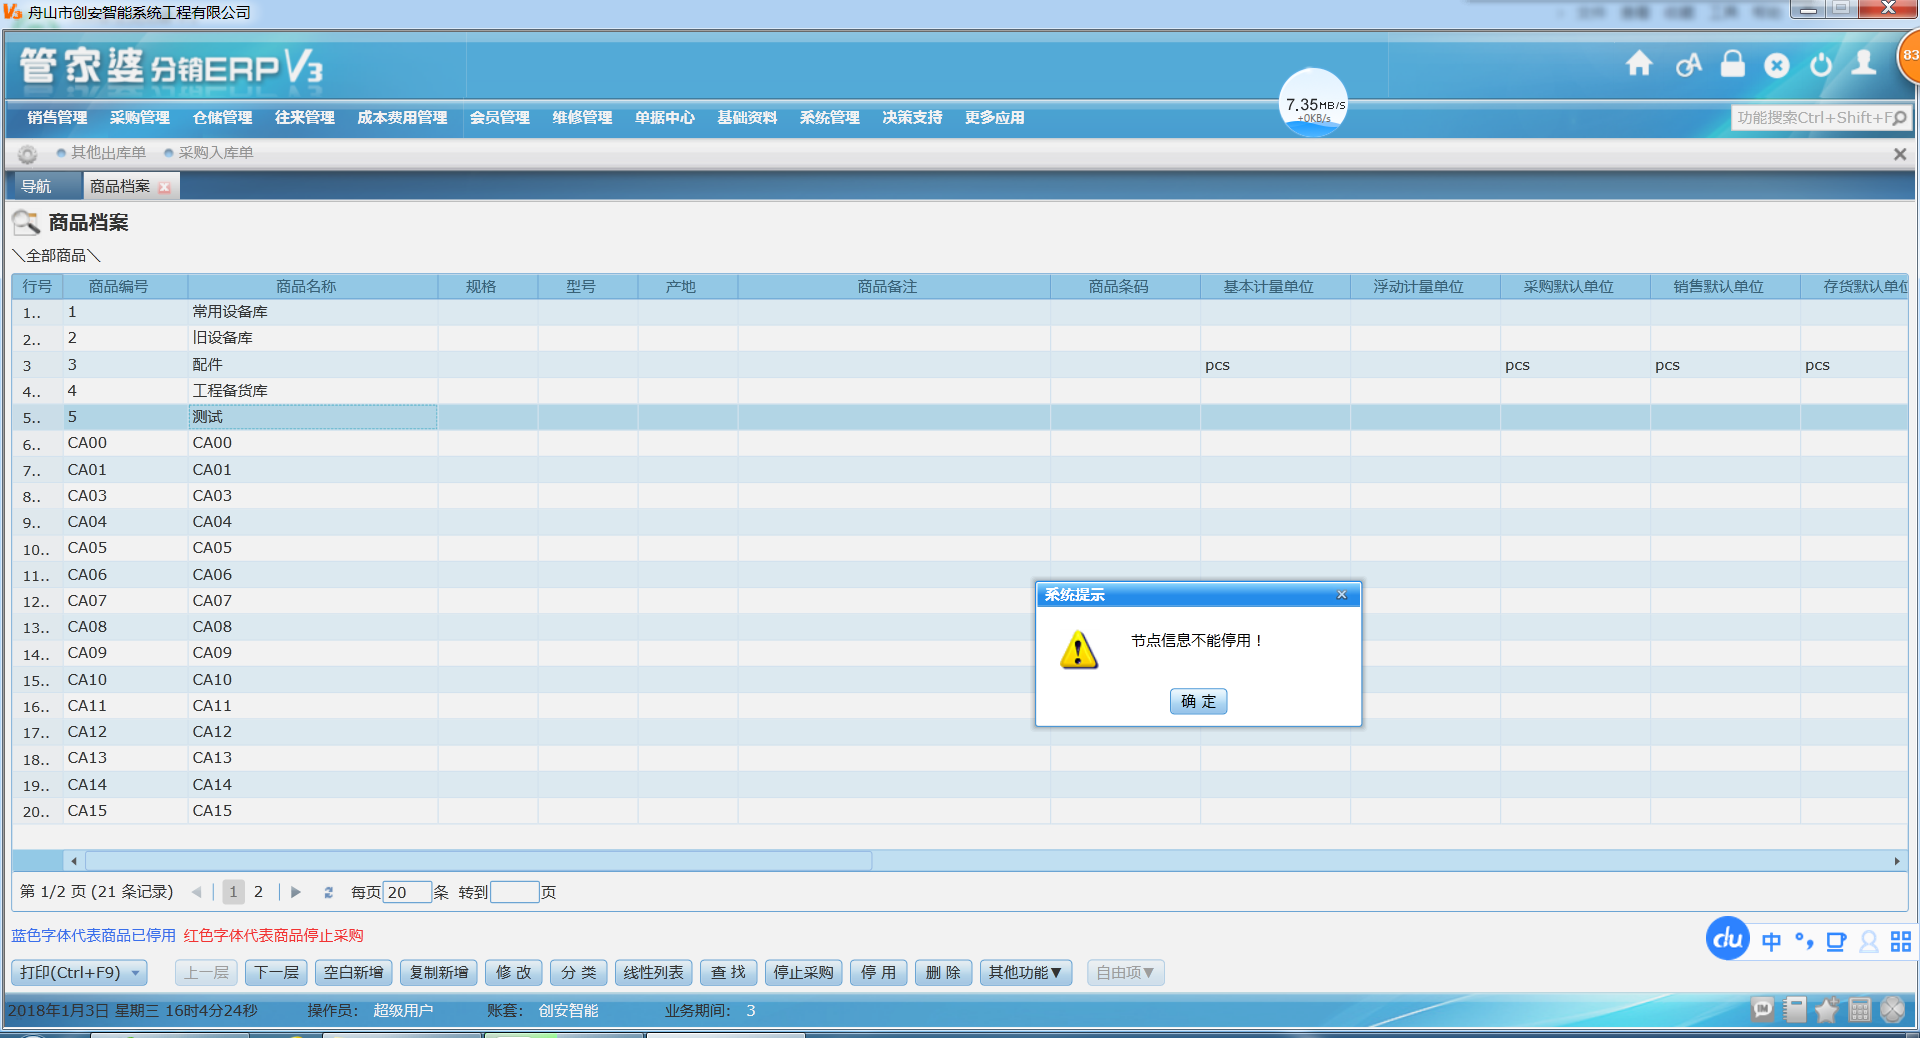Close the 商品档案 tab

tap(165, 187)
